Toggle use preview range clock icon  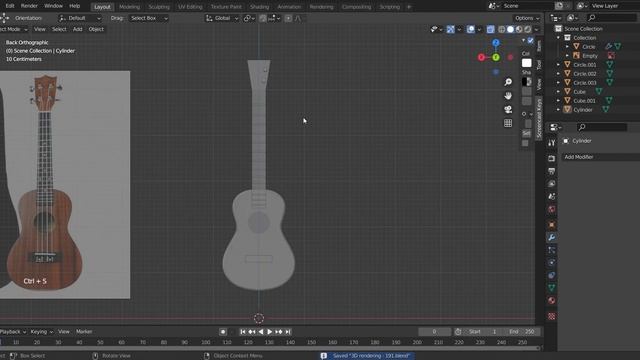click(458, 332)
